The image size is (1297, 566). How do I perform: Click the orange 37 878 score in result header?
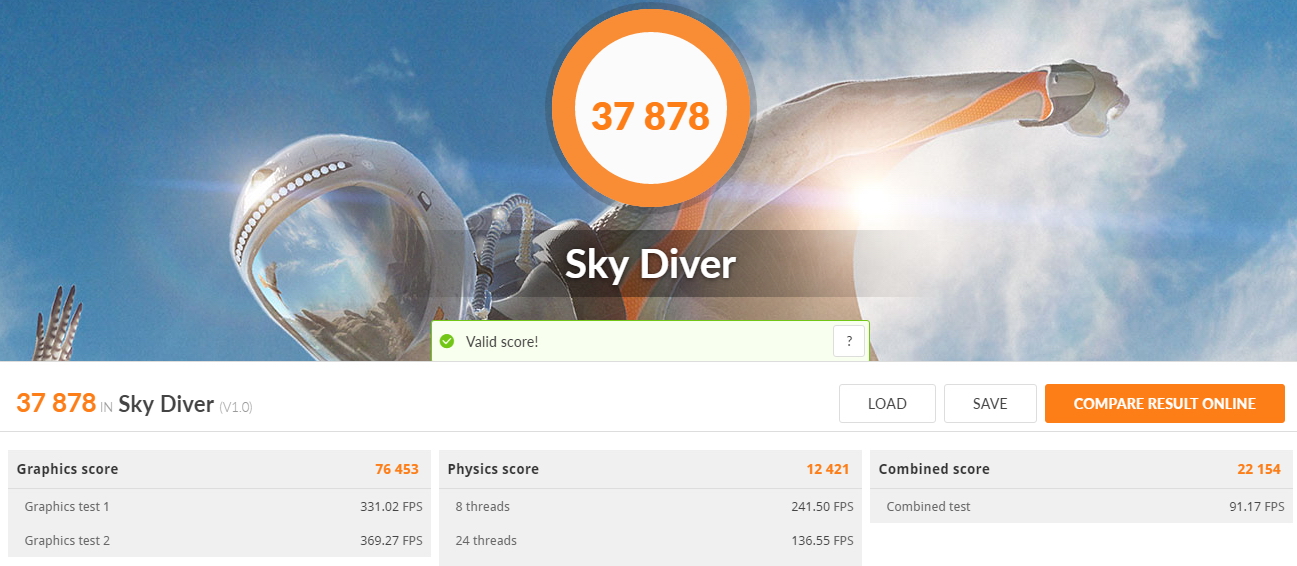coord(56,403)
